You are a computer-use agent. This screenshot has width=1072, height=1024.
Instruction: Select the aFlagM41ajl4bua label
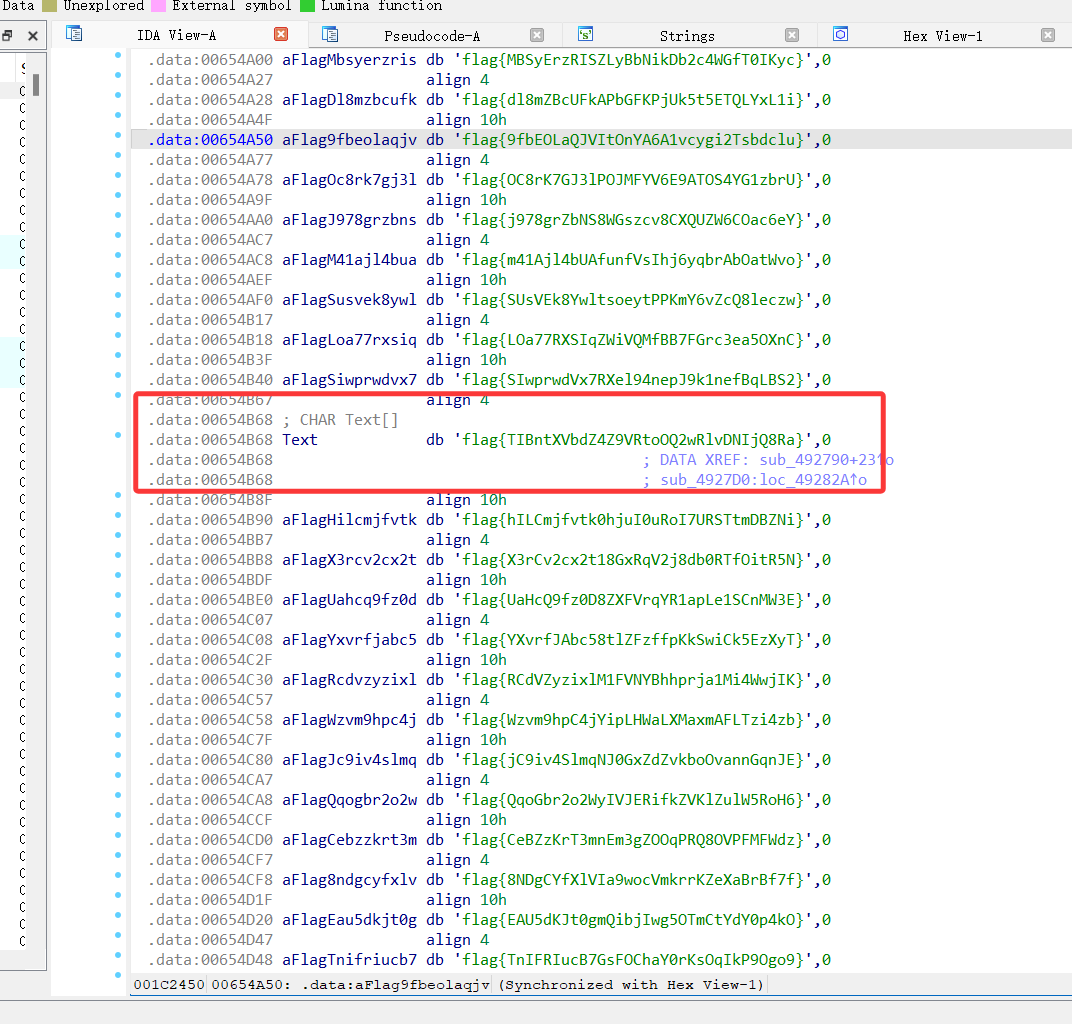pyautogui.click(x=349, y=260)
